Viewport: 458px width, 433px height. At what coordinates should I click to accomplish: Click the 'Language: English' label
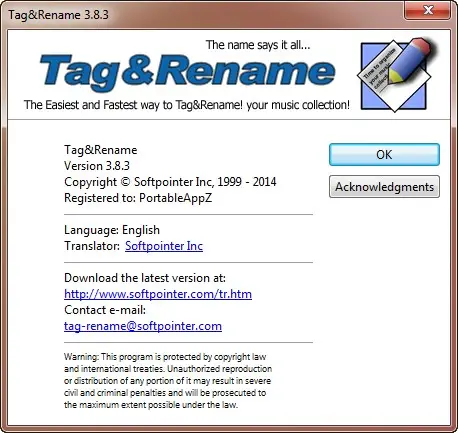pyautogui.click(x=112, y=230)
